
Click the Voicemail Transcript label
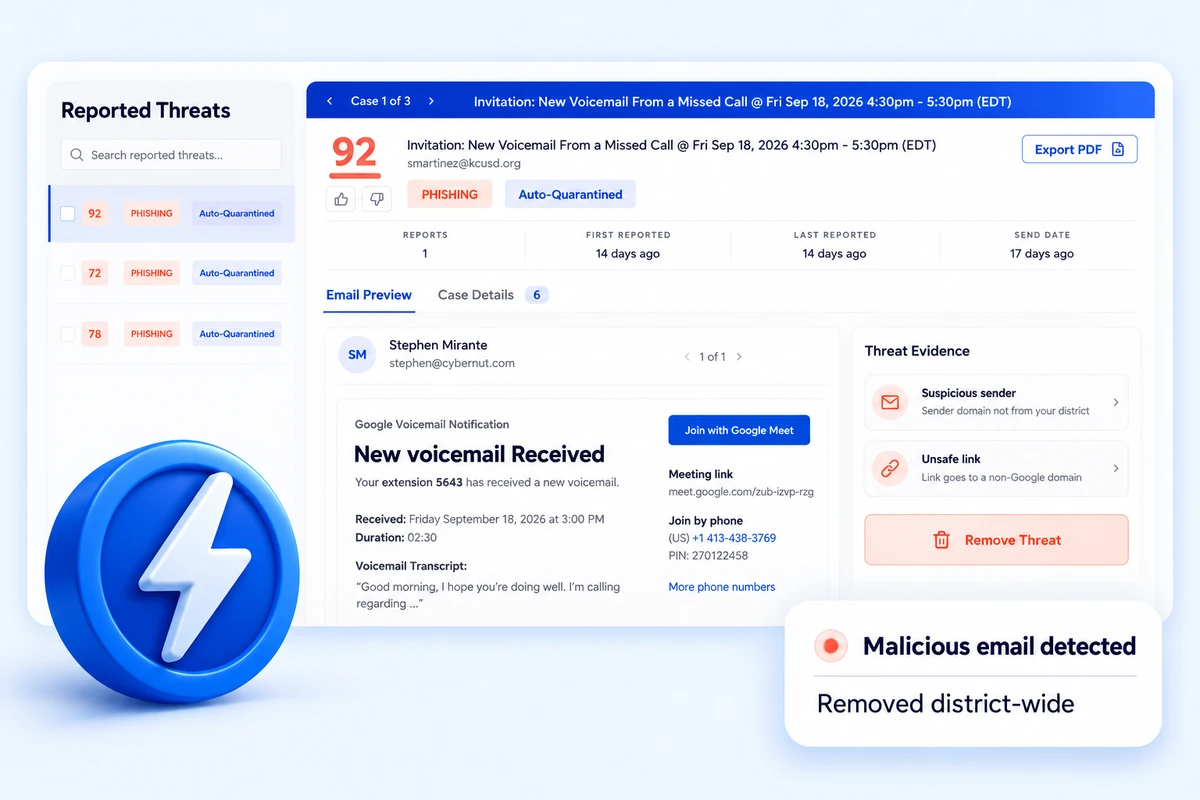coord(411,566)
